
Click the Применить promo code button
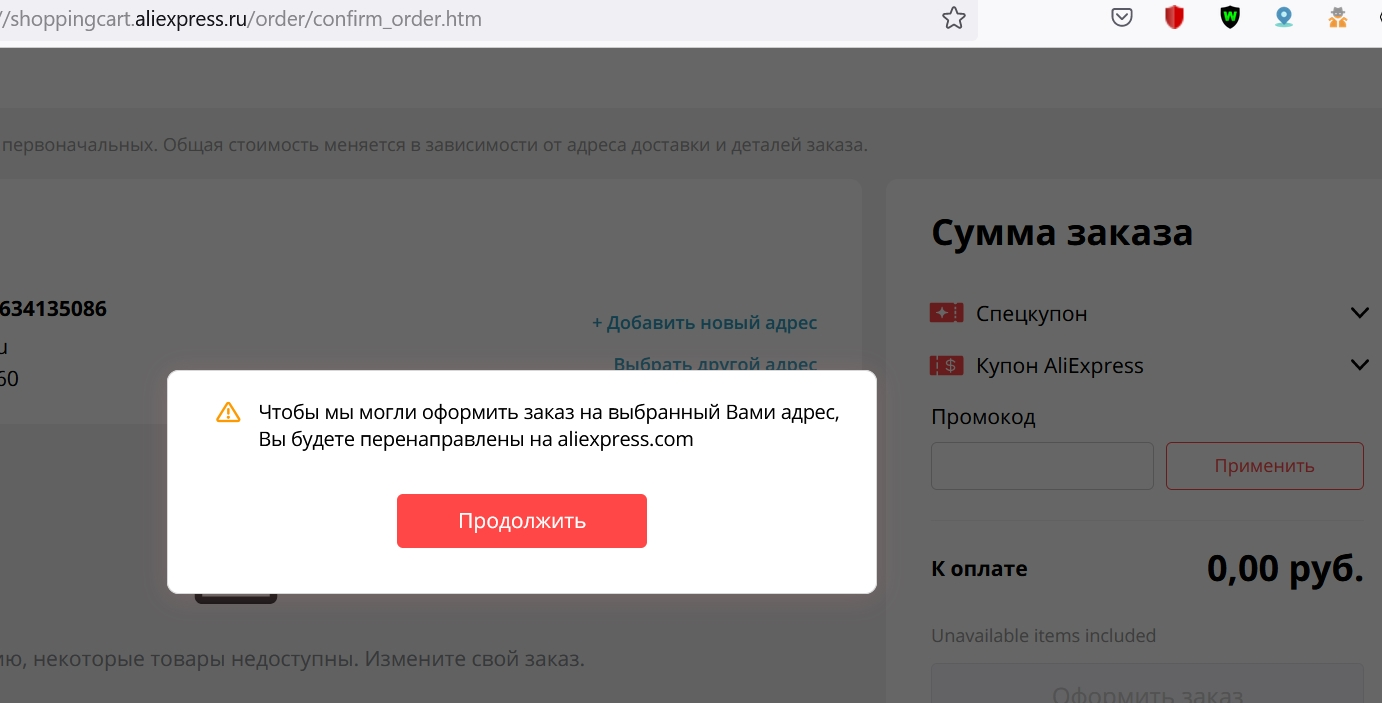(x=1265, y=466)
